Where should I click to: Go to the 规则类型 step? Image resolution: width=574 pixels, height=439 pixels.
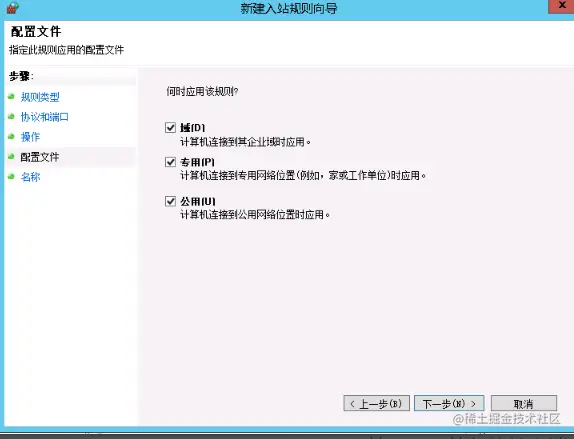click(x=40, y=97)
